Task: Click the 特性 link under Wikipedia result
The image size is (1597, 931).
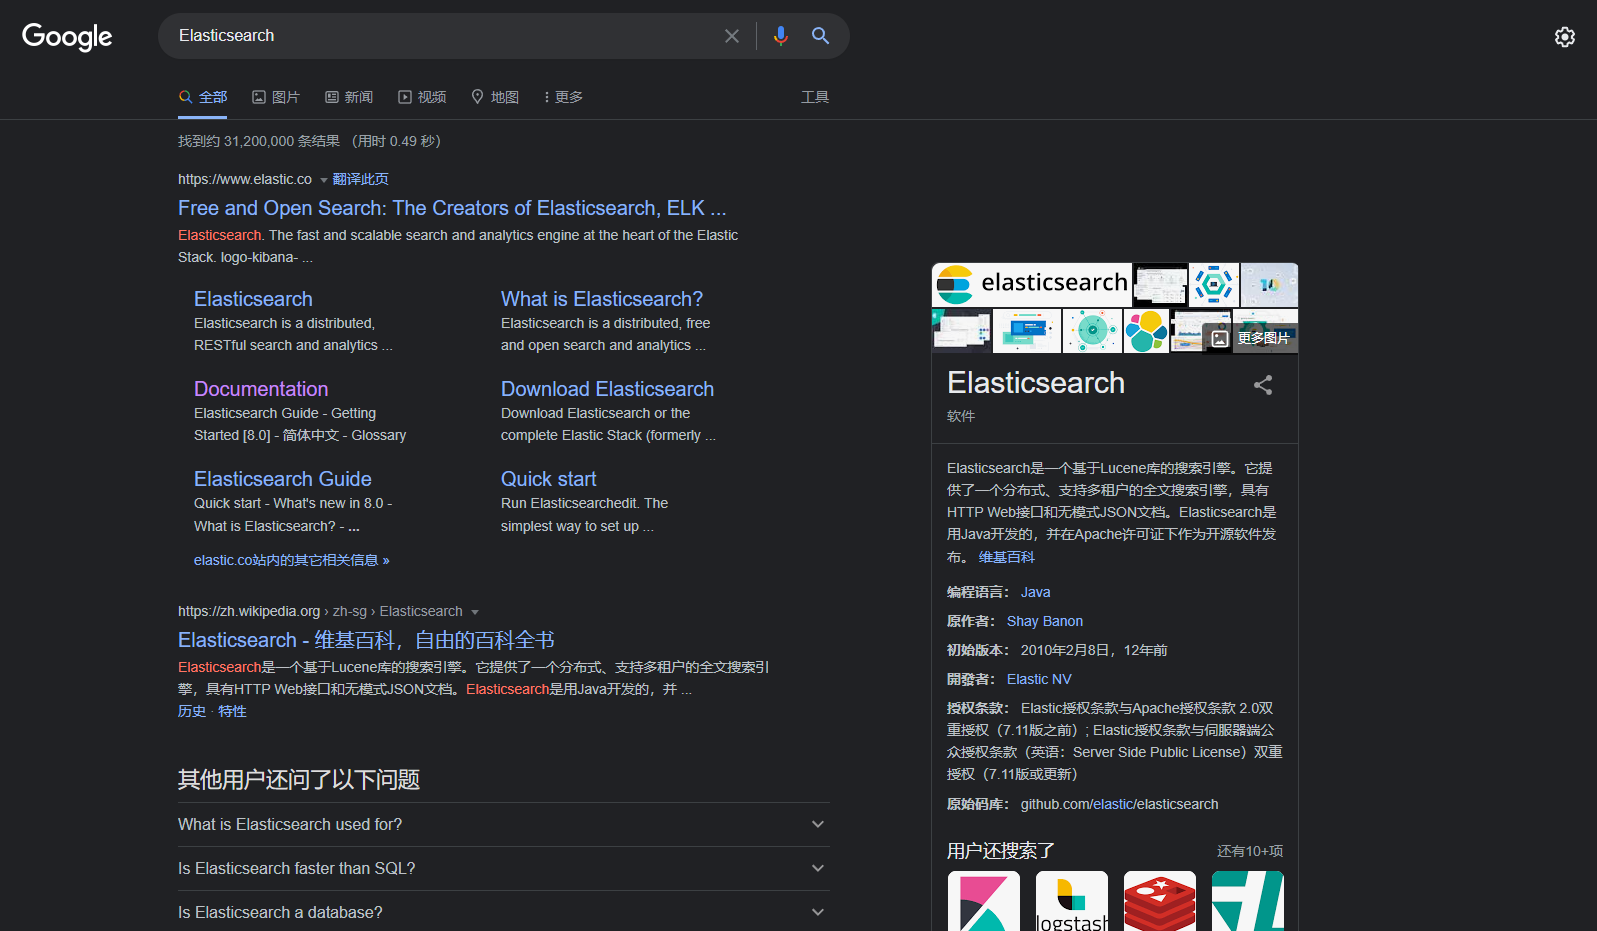Action: [232, 711]
